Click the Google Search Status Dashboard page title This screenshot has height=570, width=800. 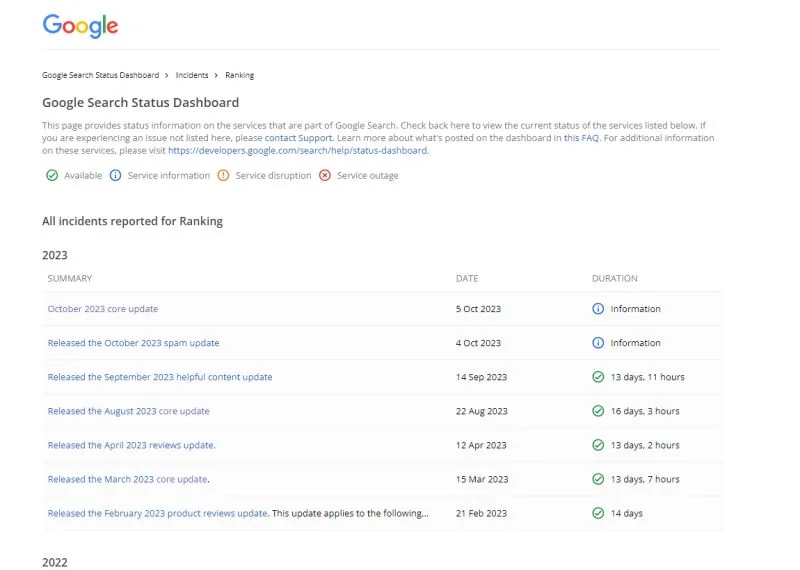[x=140, y=103]
